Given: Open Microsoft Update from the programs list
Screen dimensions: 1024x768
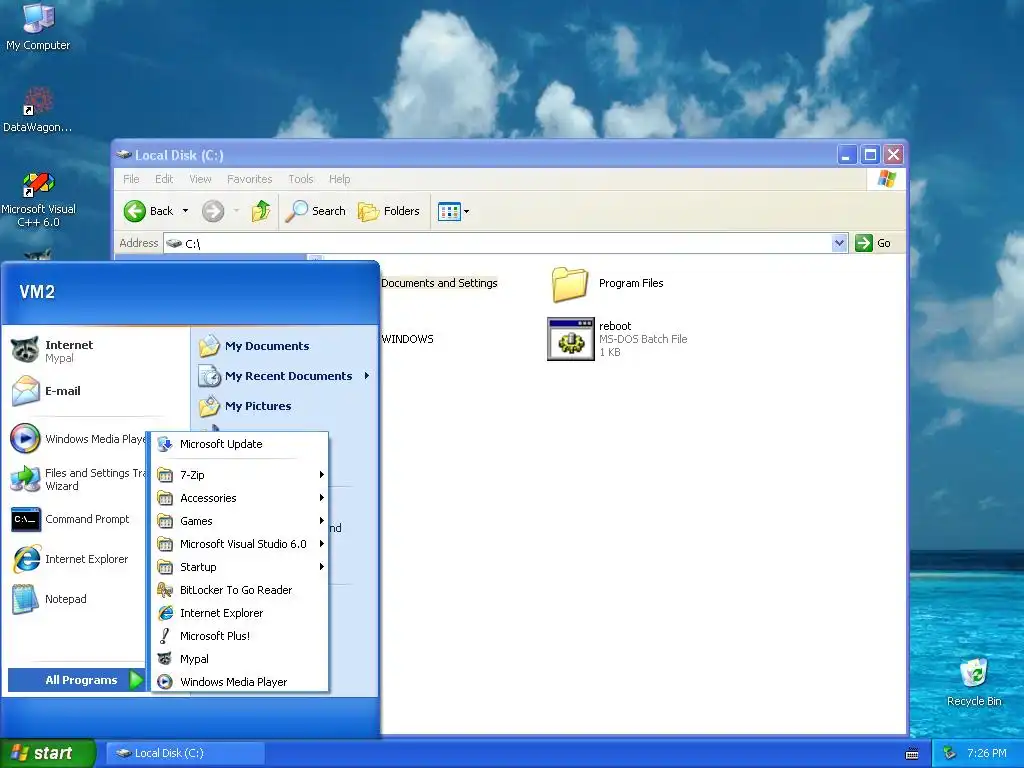Looking at the screenshot, I should pyautogui.click(x=239, y=444).
